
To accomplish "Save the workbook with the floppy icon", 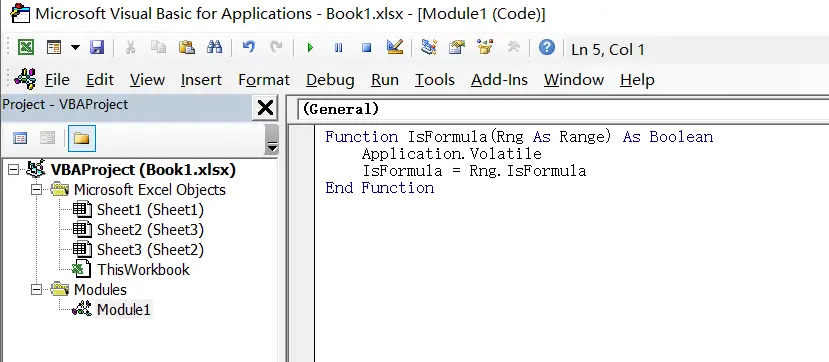I will [x=97, y=48].
